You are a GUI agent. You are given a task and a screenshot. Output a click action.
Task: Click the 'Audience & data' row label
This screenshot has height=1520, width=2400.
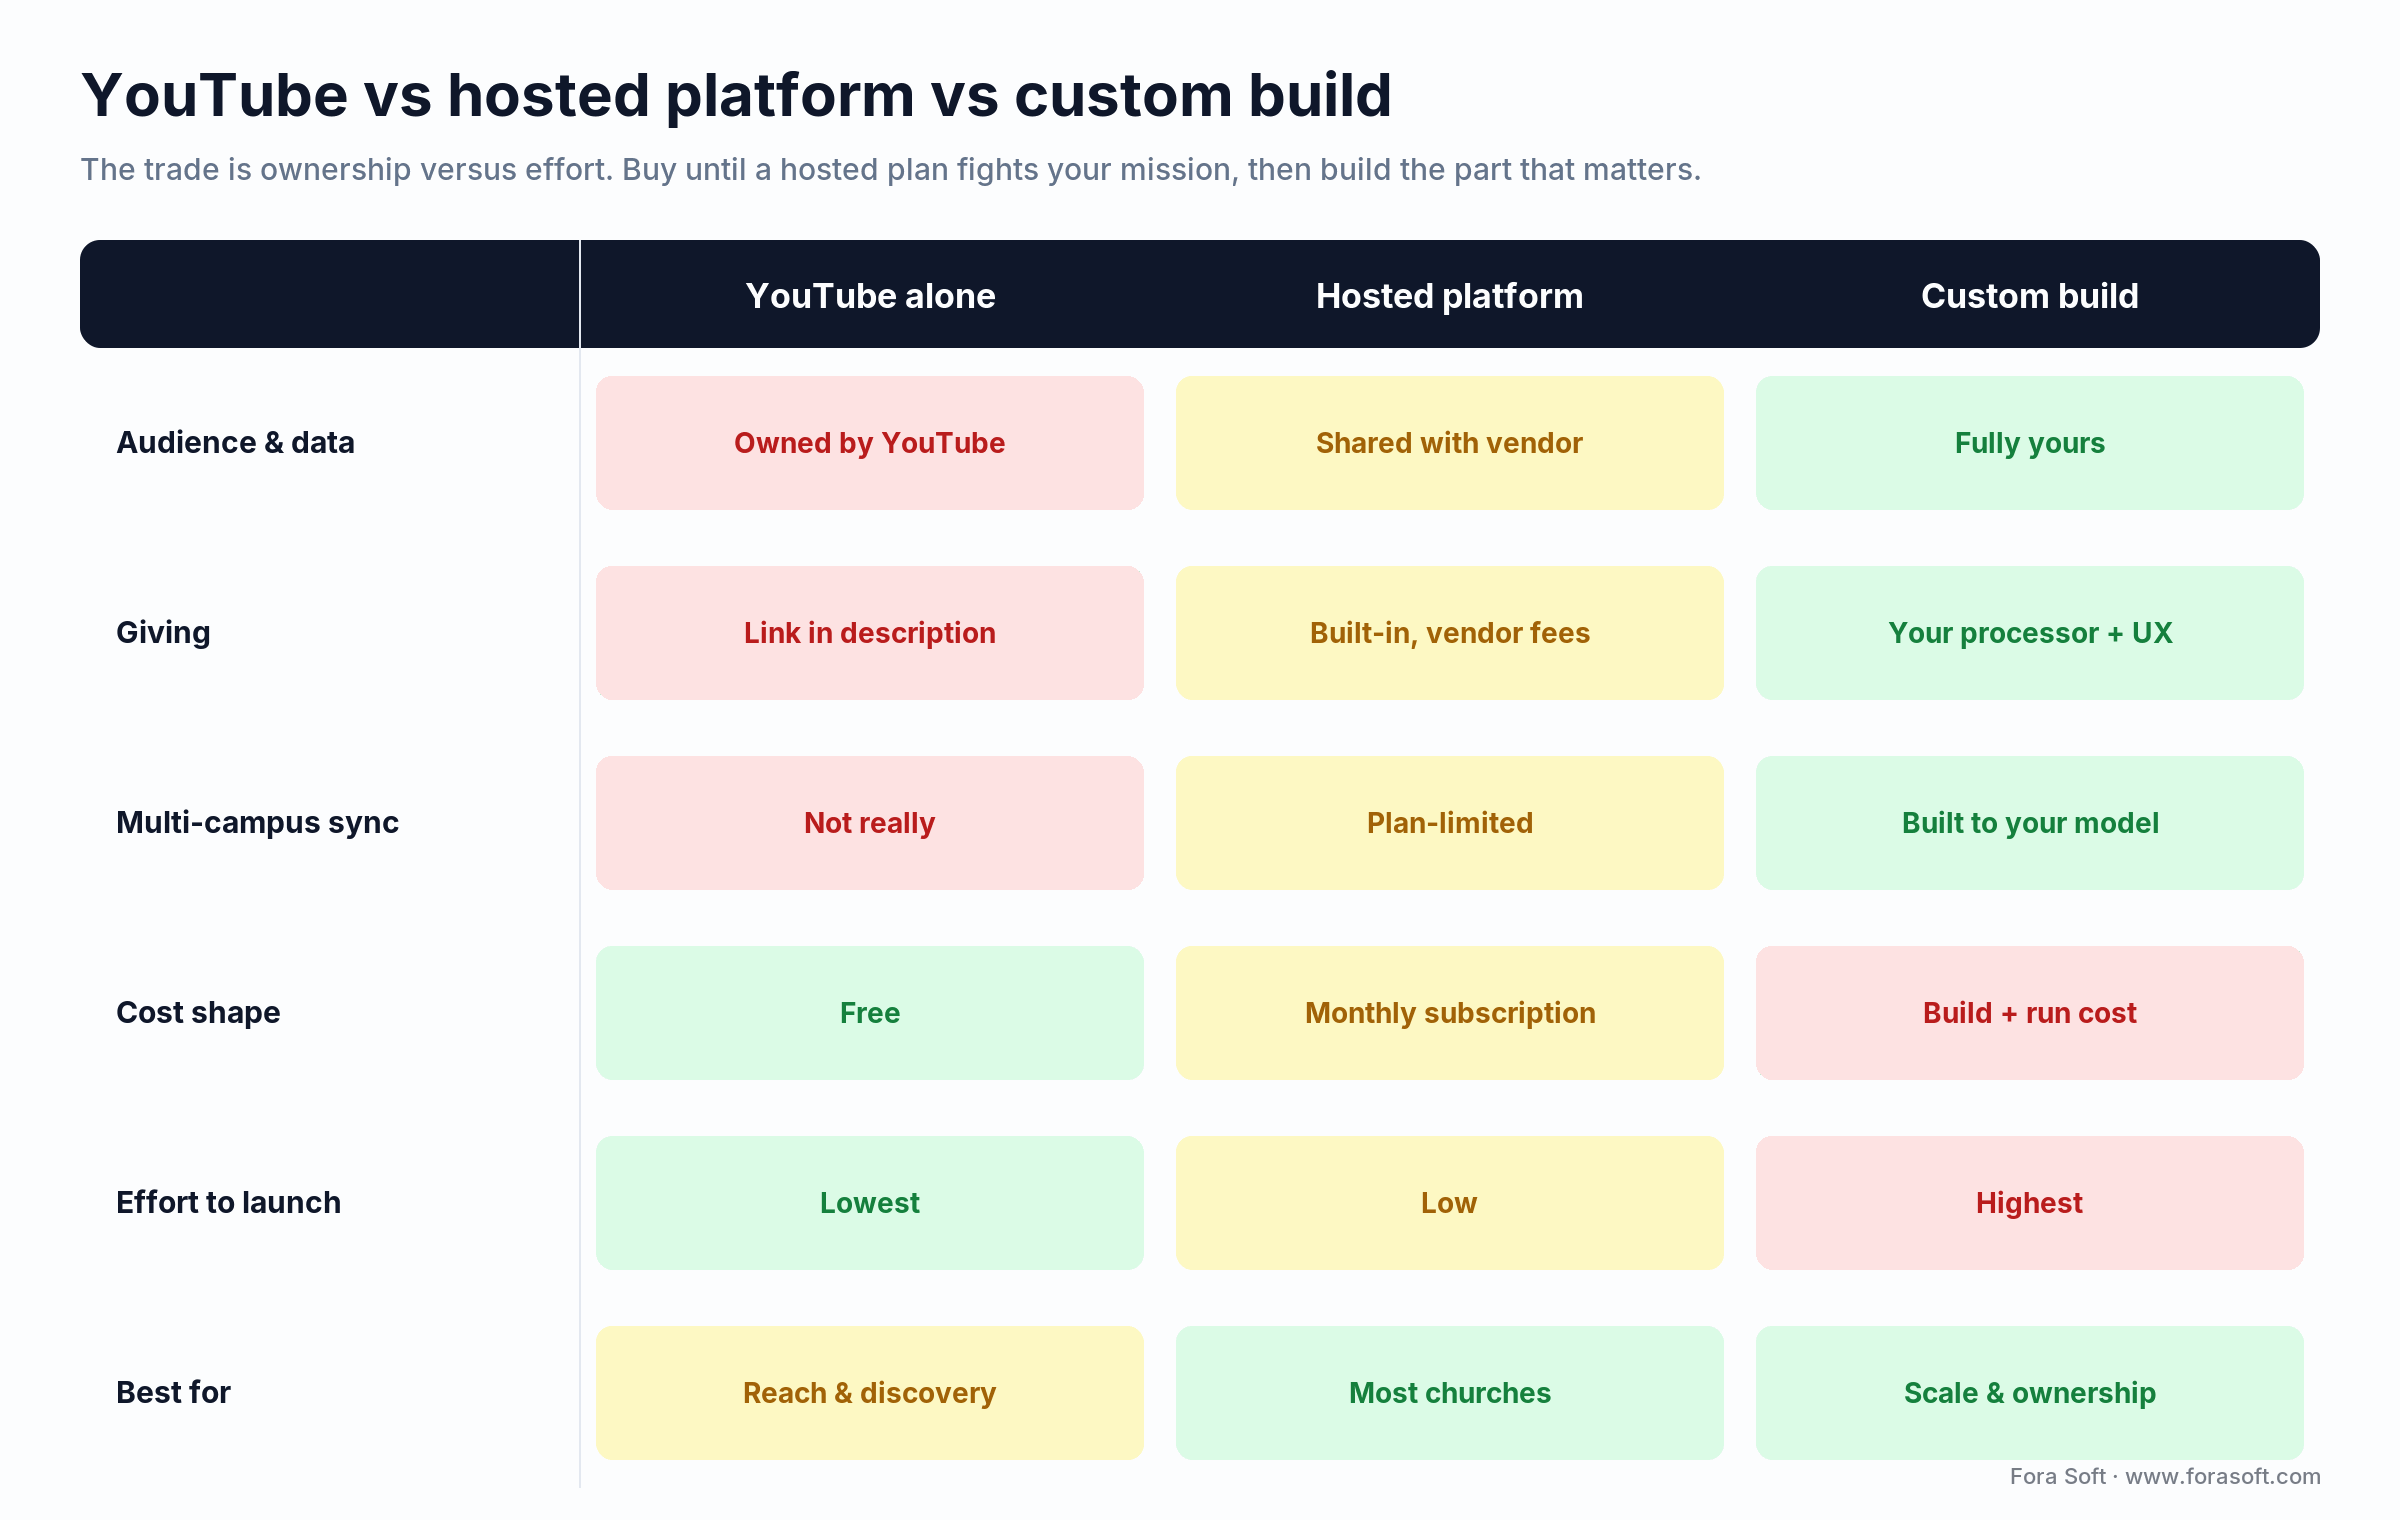pyautogui.click(x=236, y=443)
